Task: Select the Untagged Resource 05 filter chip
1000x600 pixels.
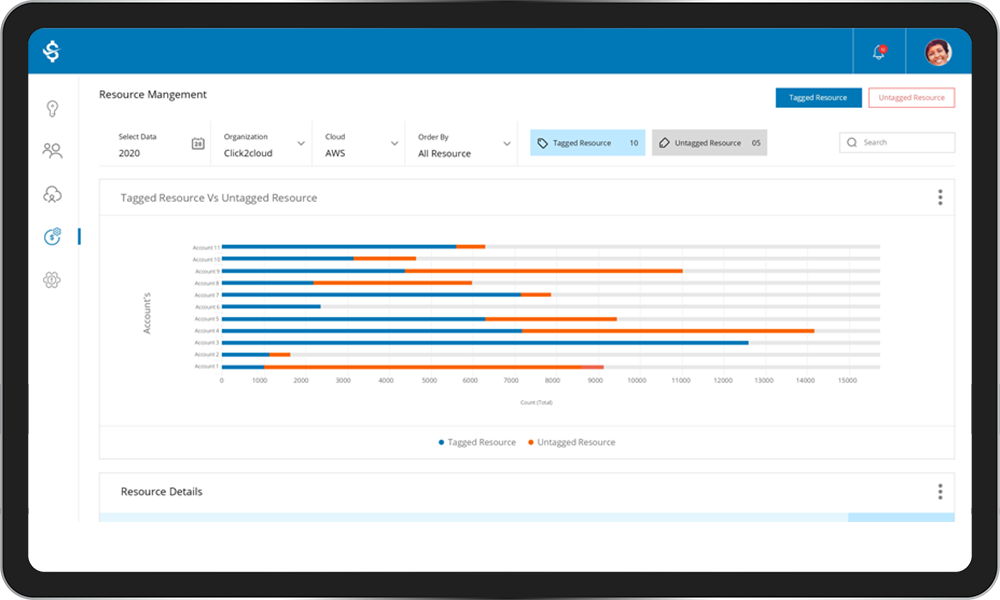Action: (709, 143)
